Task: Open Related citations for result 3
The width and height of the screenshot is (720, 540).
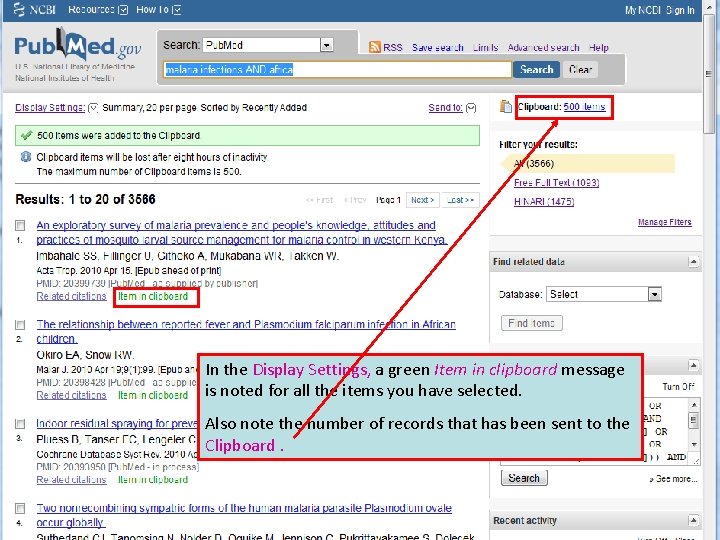Action: coord(72,479)
